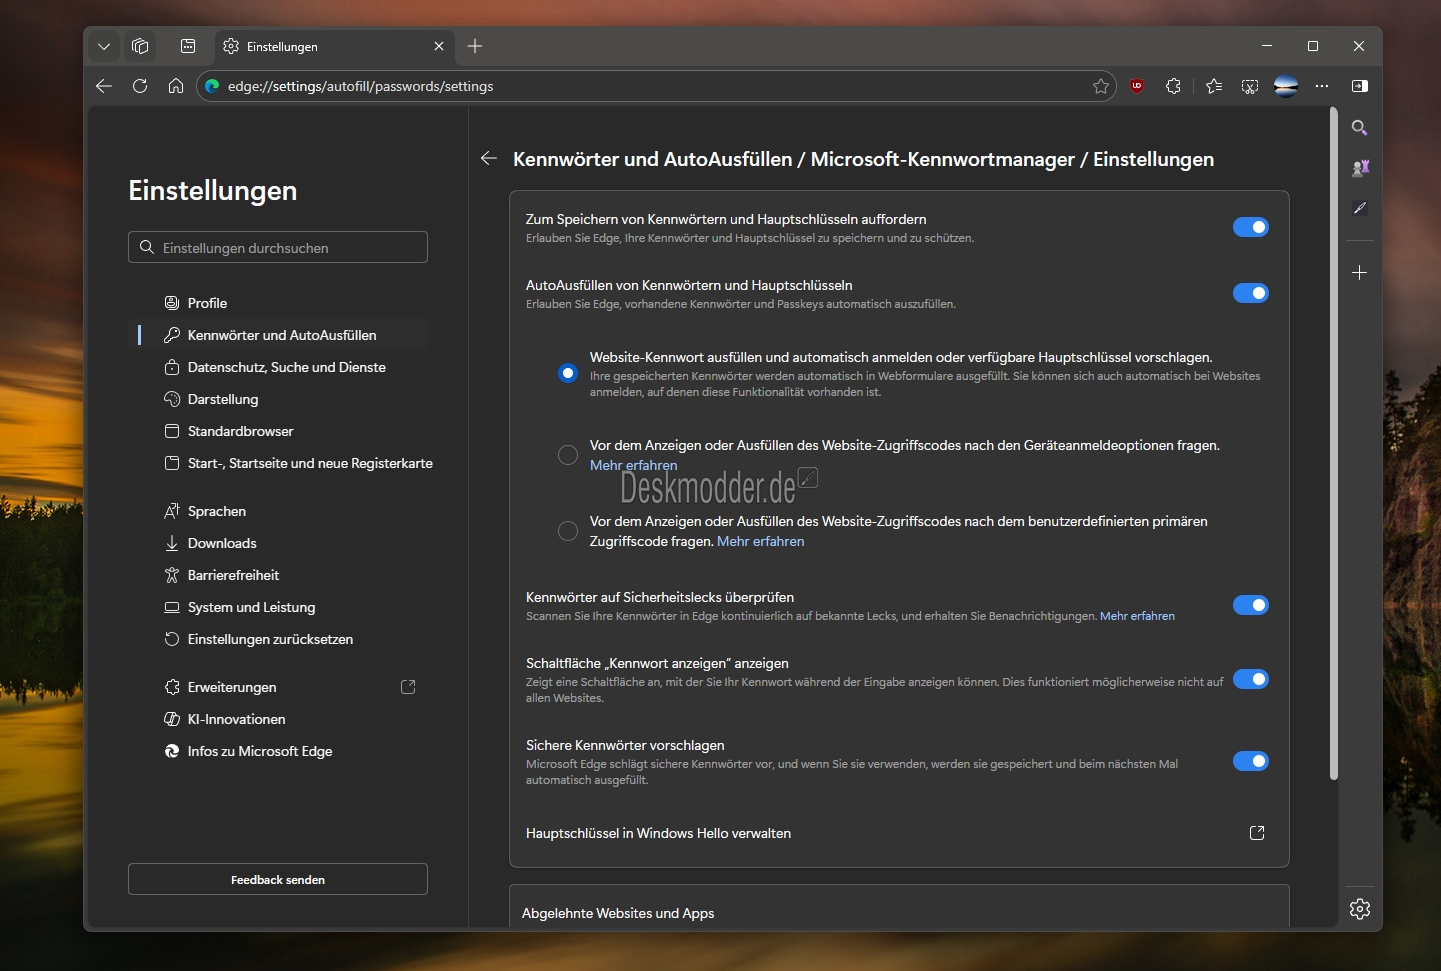1441x971 pixels.
Task: Open sidebar search magnifier icon
Action: coord(1359,128)
